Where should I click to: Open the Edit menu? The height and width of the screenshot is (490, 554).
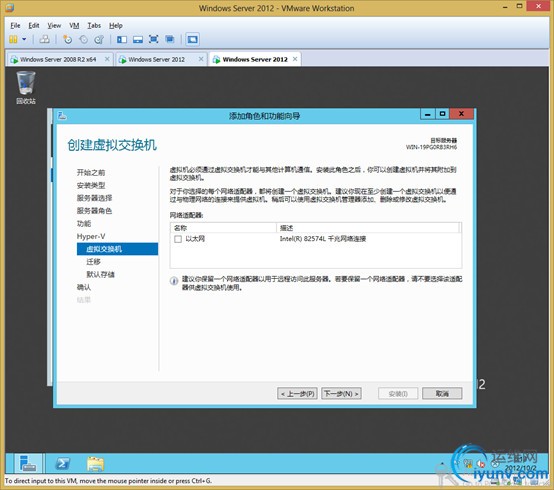click(34, 25)
